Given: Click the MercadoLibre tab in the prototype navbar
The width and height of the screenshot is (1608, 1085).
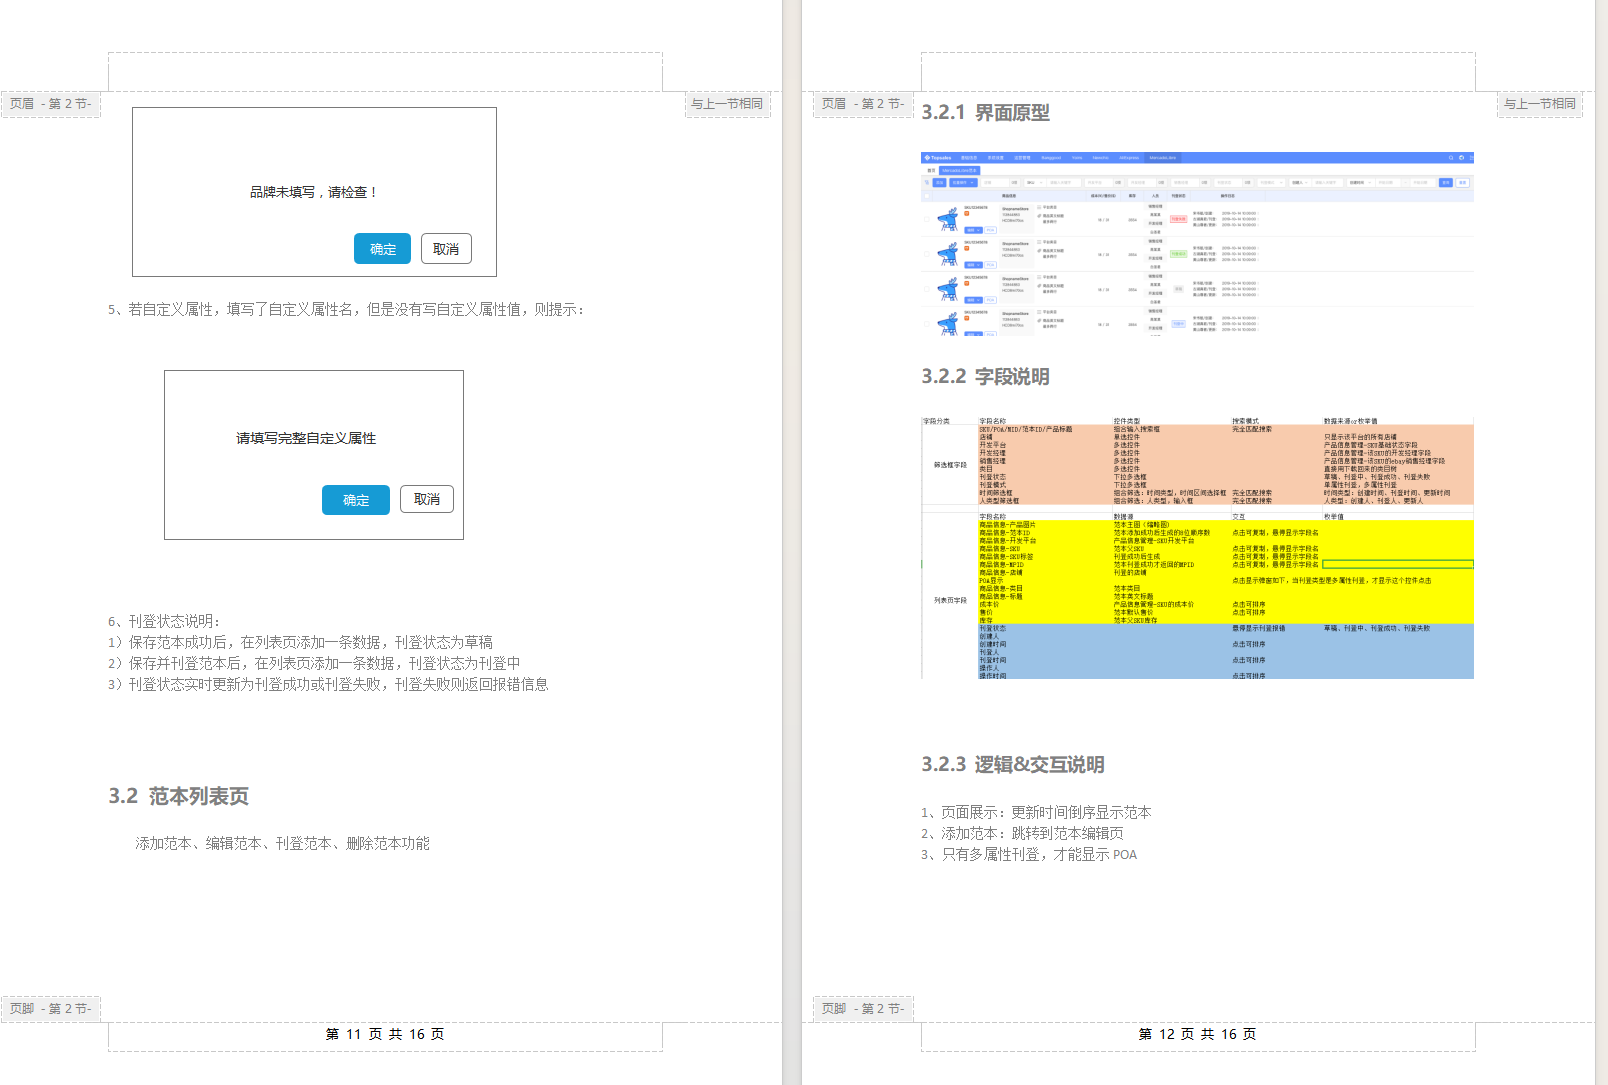Looking at the screenshot, I should [x=1163, y=158].
